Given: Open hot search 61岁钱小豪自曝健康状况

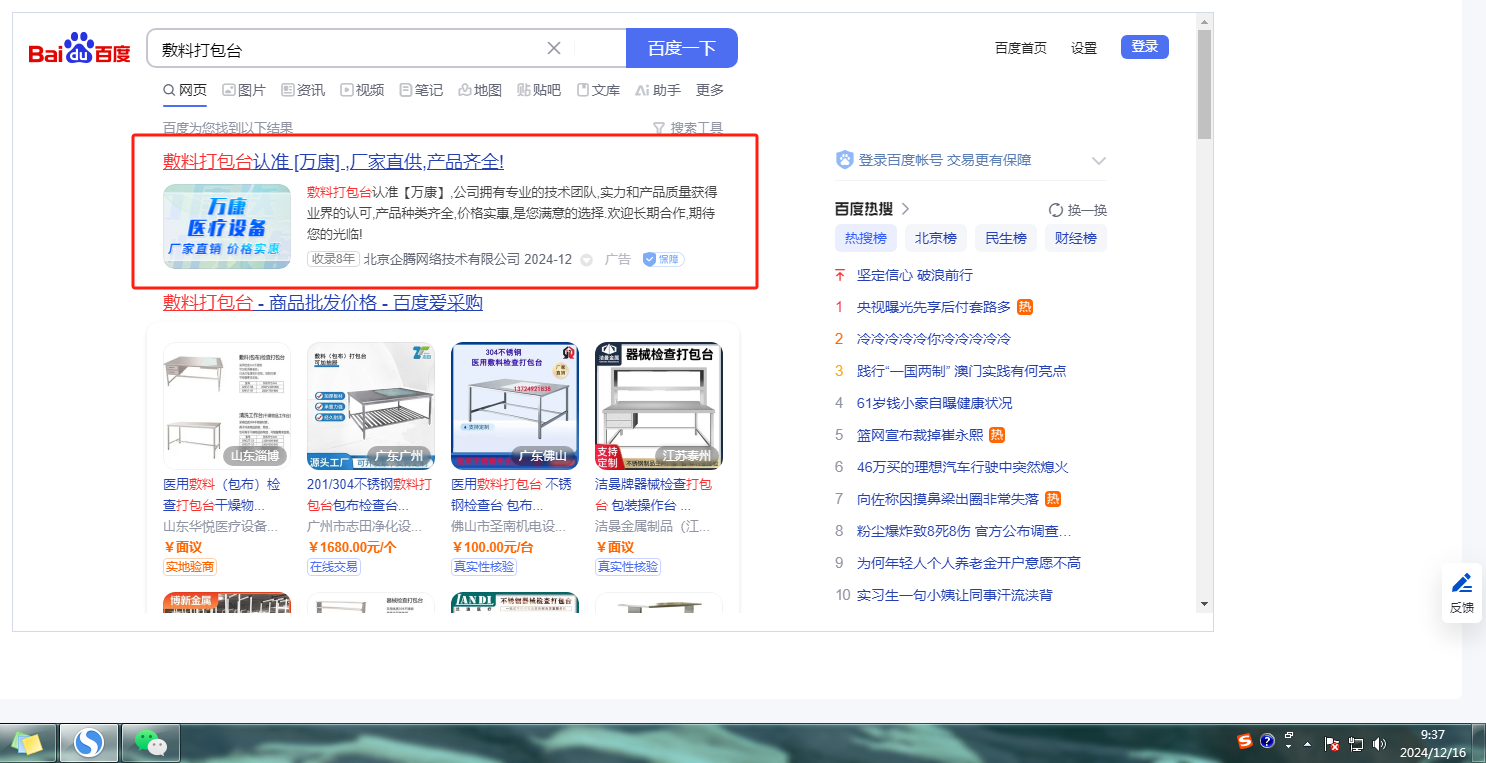Looking at the screenshot, I should point(935,403).
